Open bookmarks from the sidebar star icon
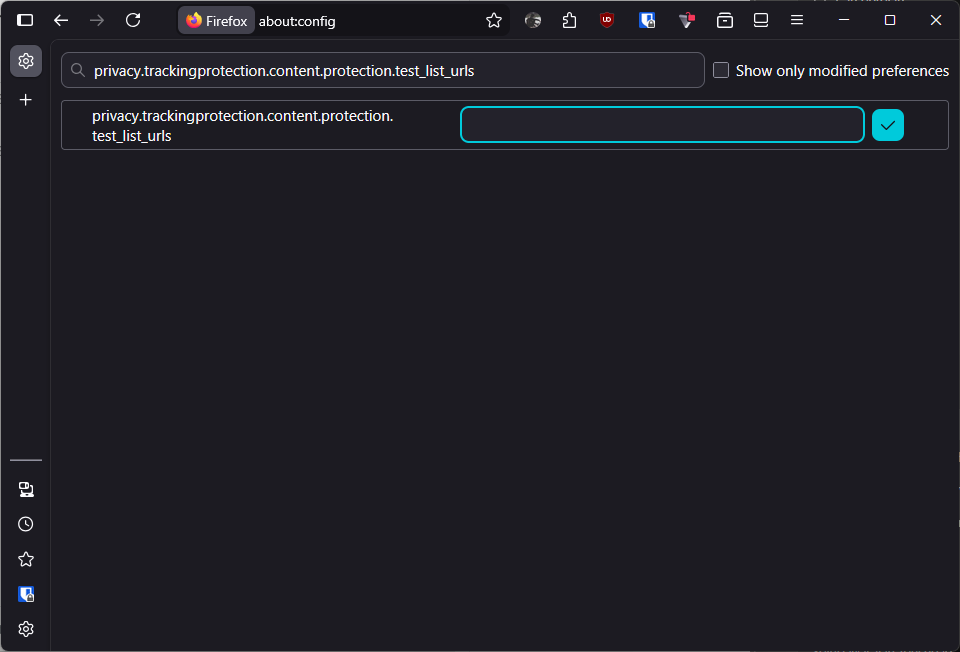 point(26,559)
